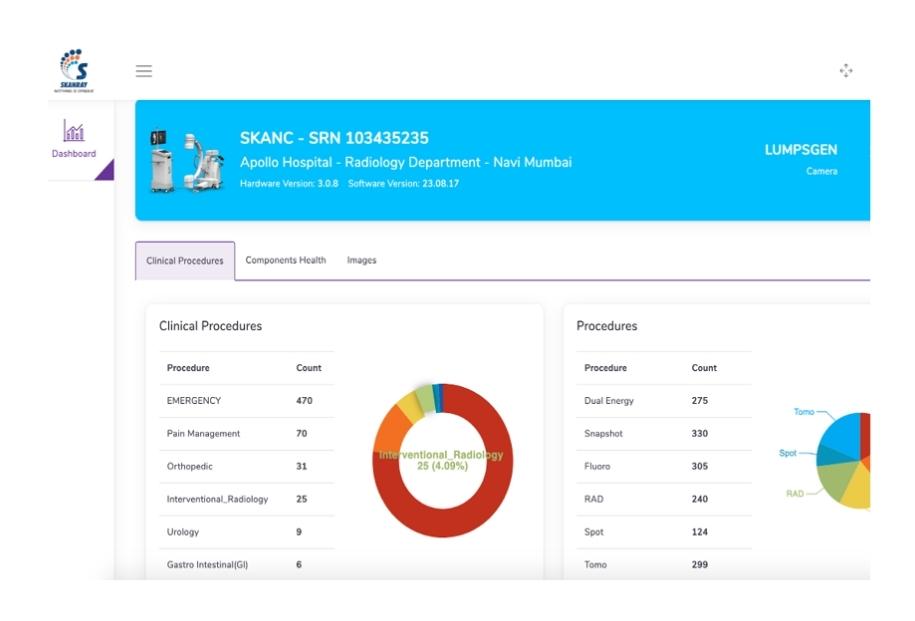Click the SKANC - SRN 103435235 title
915x621 pixels.
334,138
